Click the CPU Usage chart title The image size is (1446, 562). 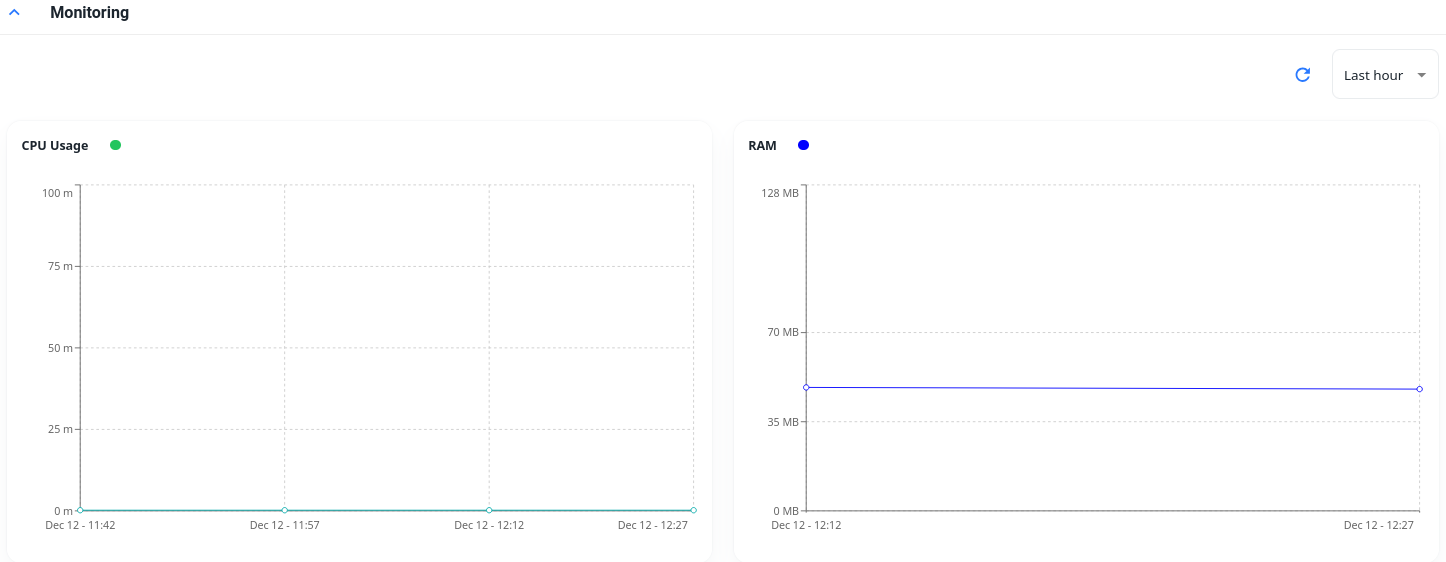(x=55, y=145)
